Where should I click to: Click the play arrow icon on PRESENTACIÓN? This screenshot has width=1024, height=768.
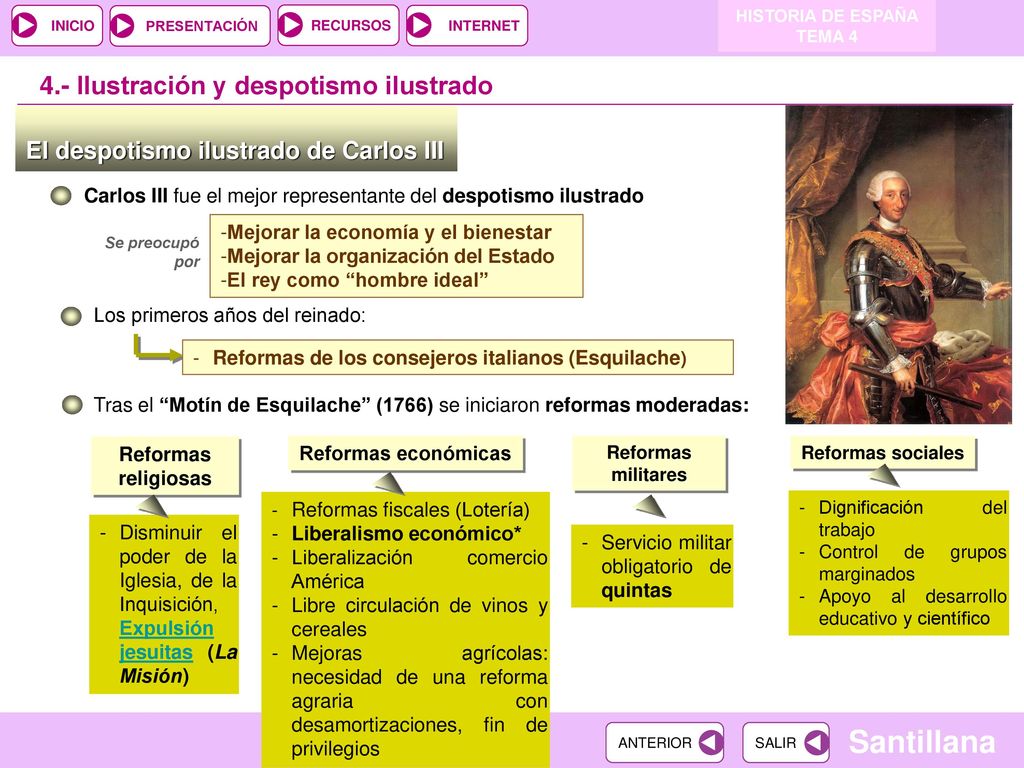pyautogui.click(x=122, y=25)
